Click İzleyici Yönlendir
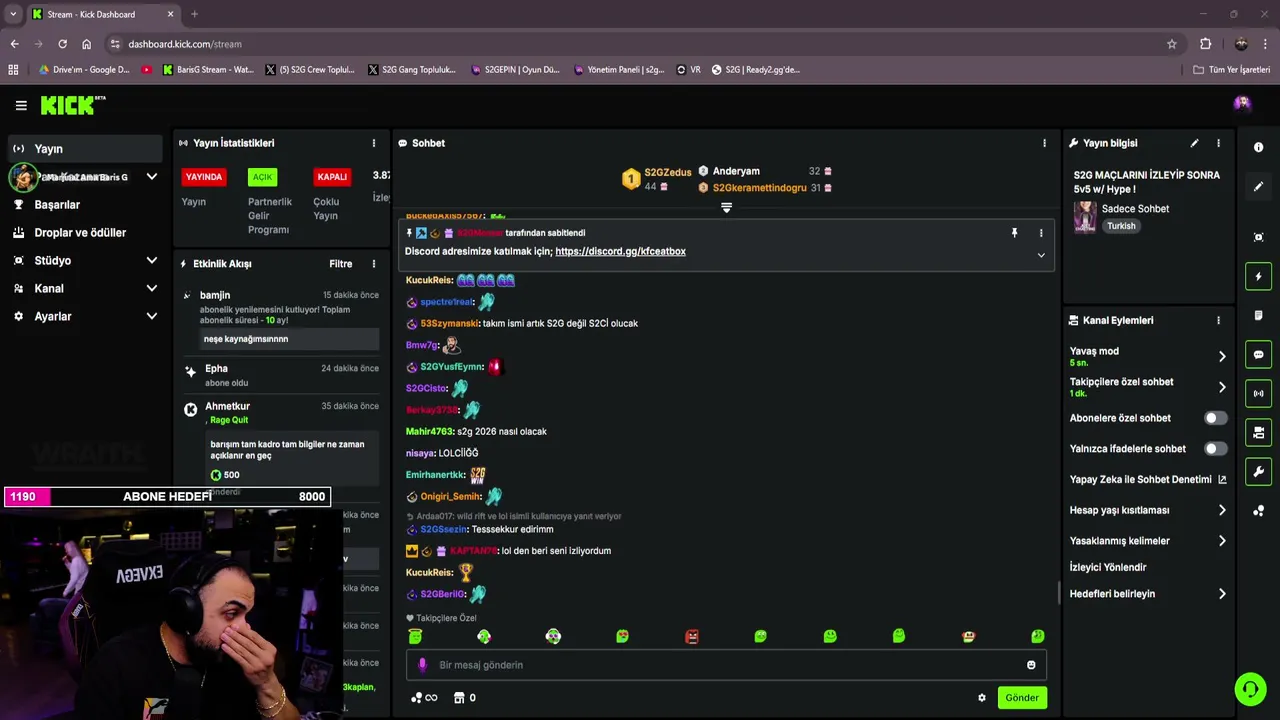Image resolution: width=1280 pixels, height=720 pixels. 1108,567
